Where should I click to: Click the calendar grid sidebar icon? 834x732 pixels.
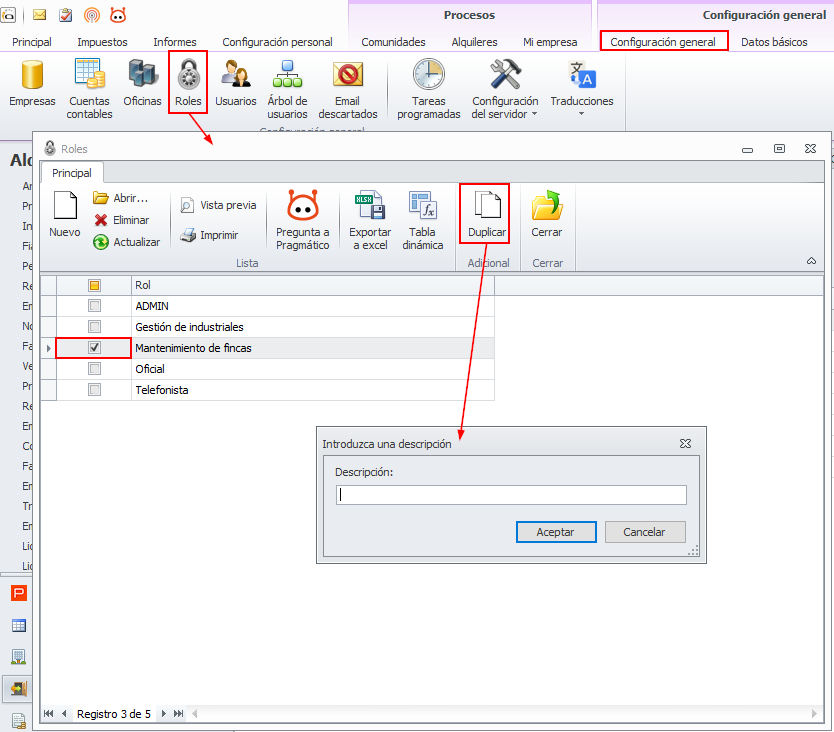pos(19,626)
